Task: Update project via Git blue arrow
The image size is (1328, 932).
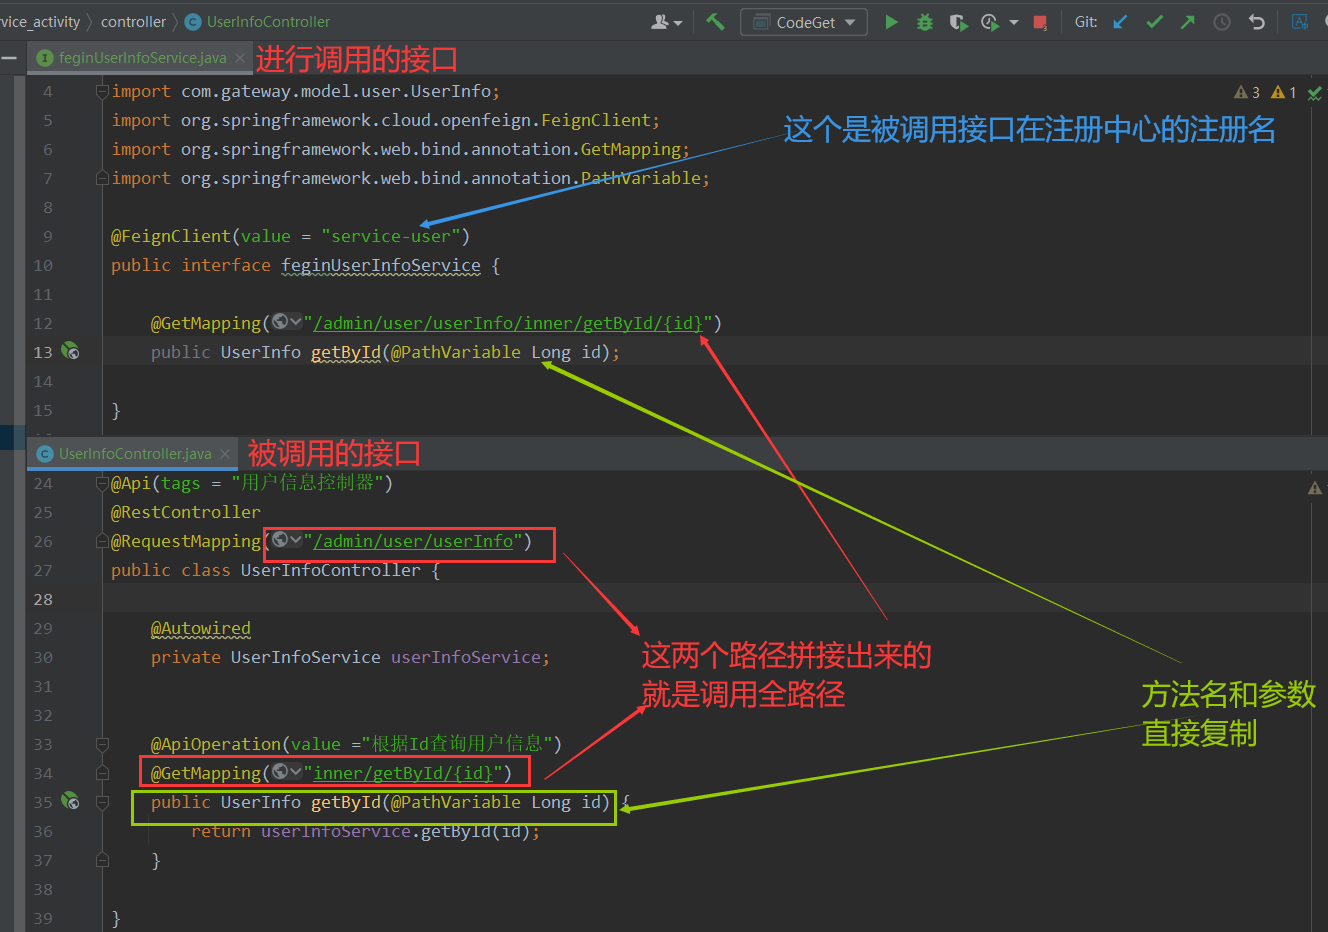Action: [1120, 22]
